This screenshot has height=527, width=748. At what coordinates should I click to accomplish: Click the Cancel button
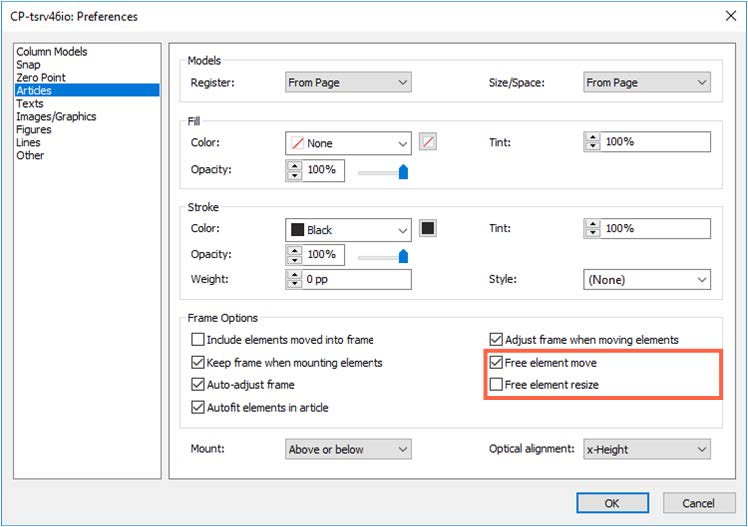697,503
